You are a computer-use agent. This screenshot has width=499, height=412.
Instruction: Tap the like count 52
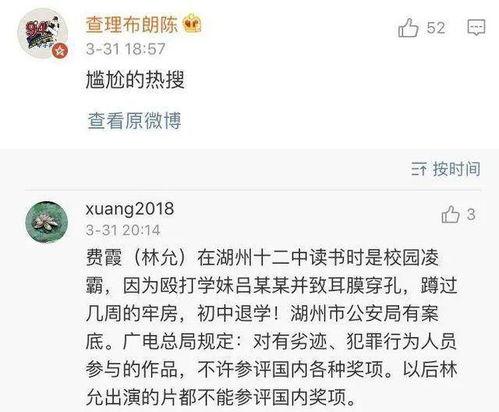tap(436, 28)
